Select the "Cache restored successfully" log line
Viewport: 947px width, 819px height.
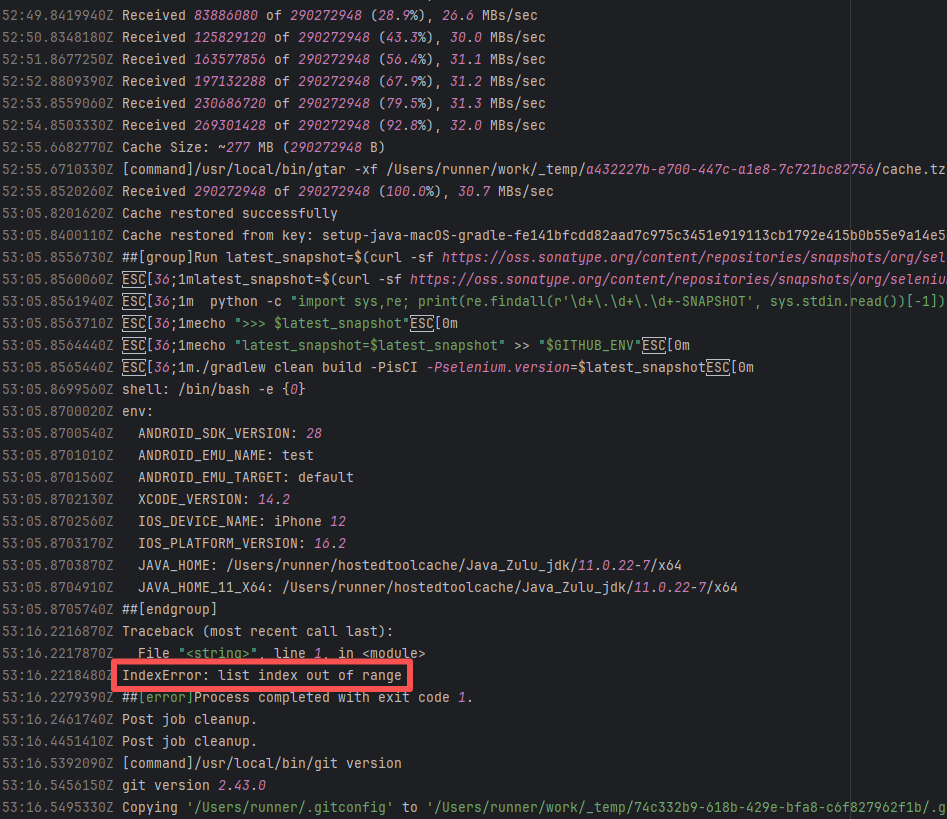230,213
